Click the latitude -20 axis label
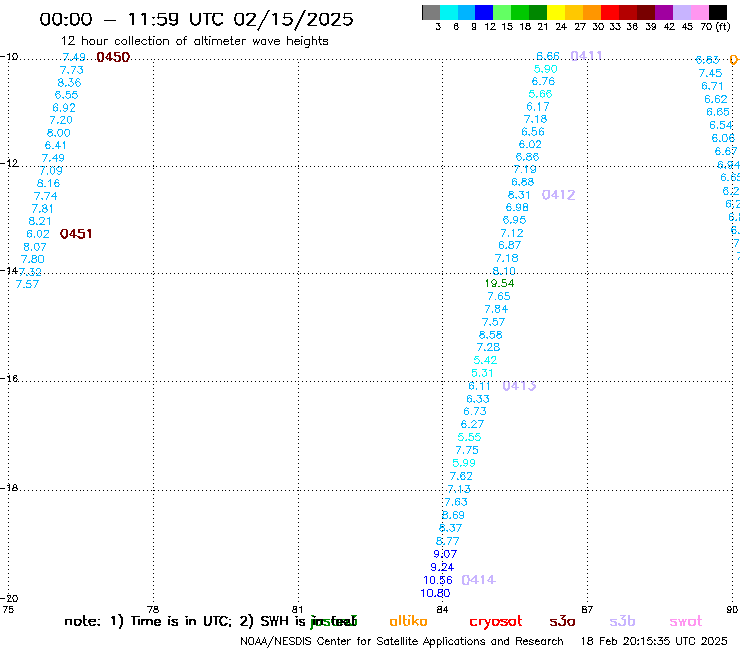Screen dimensions: 740x650 (x=9, y=599)
